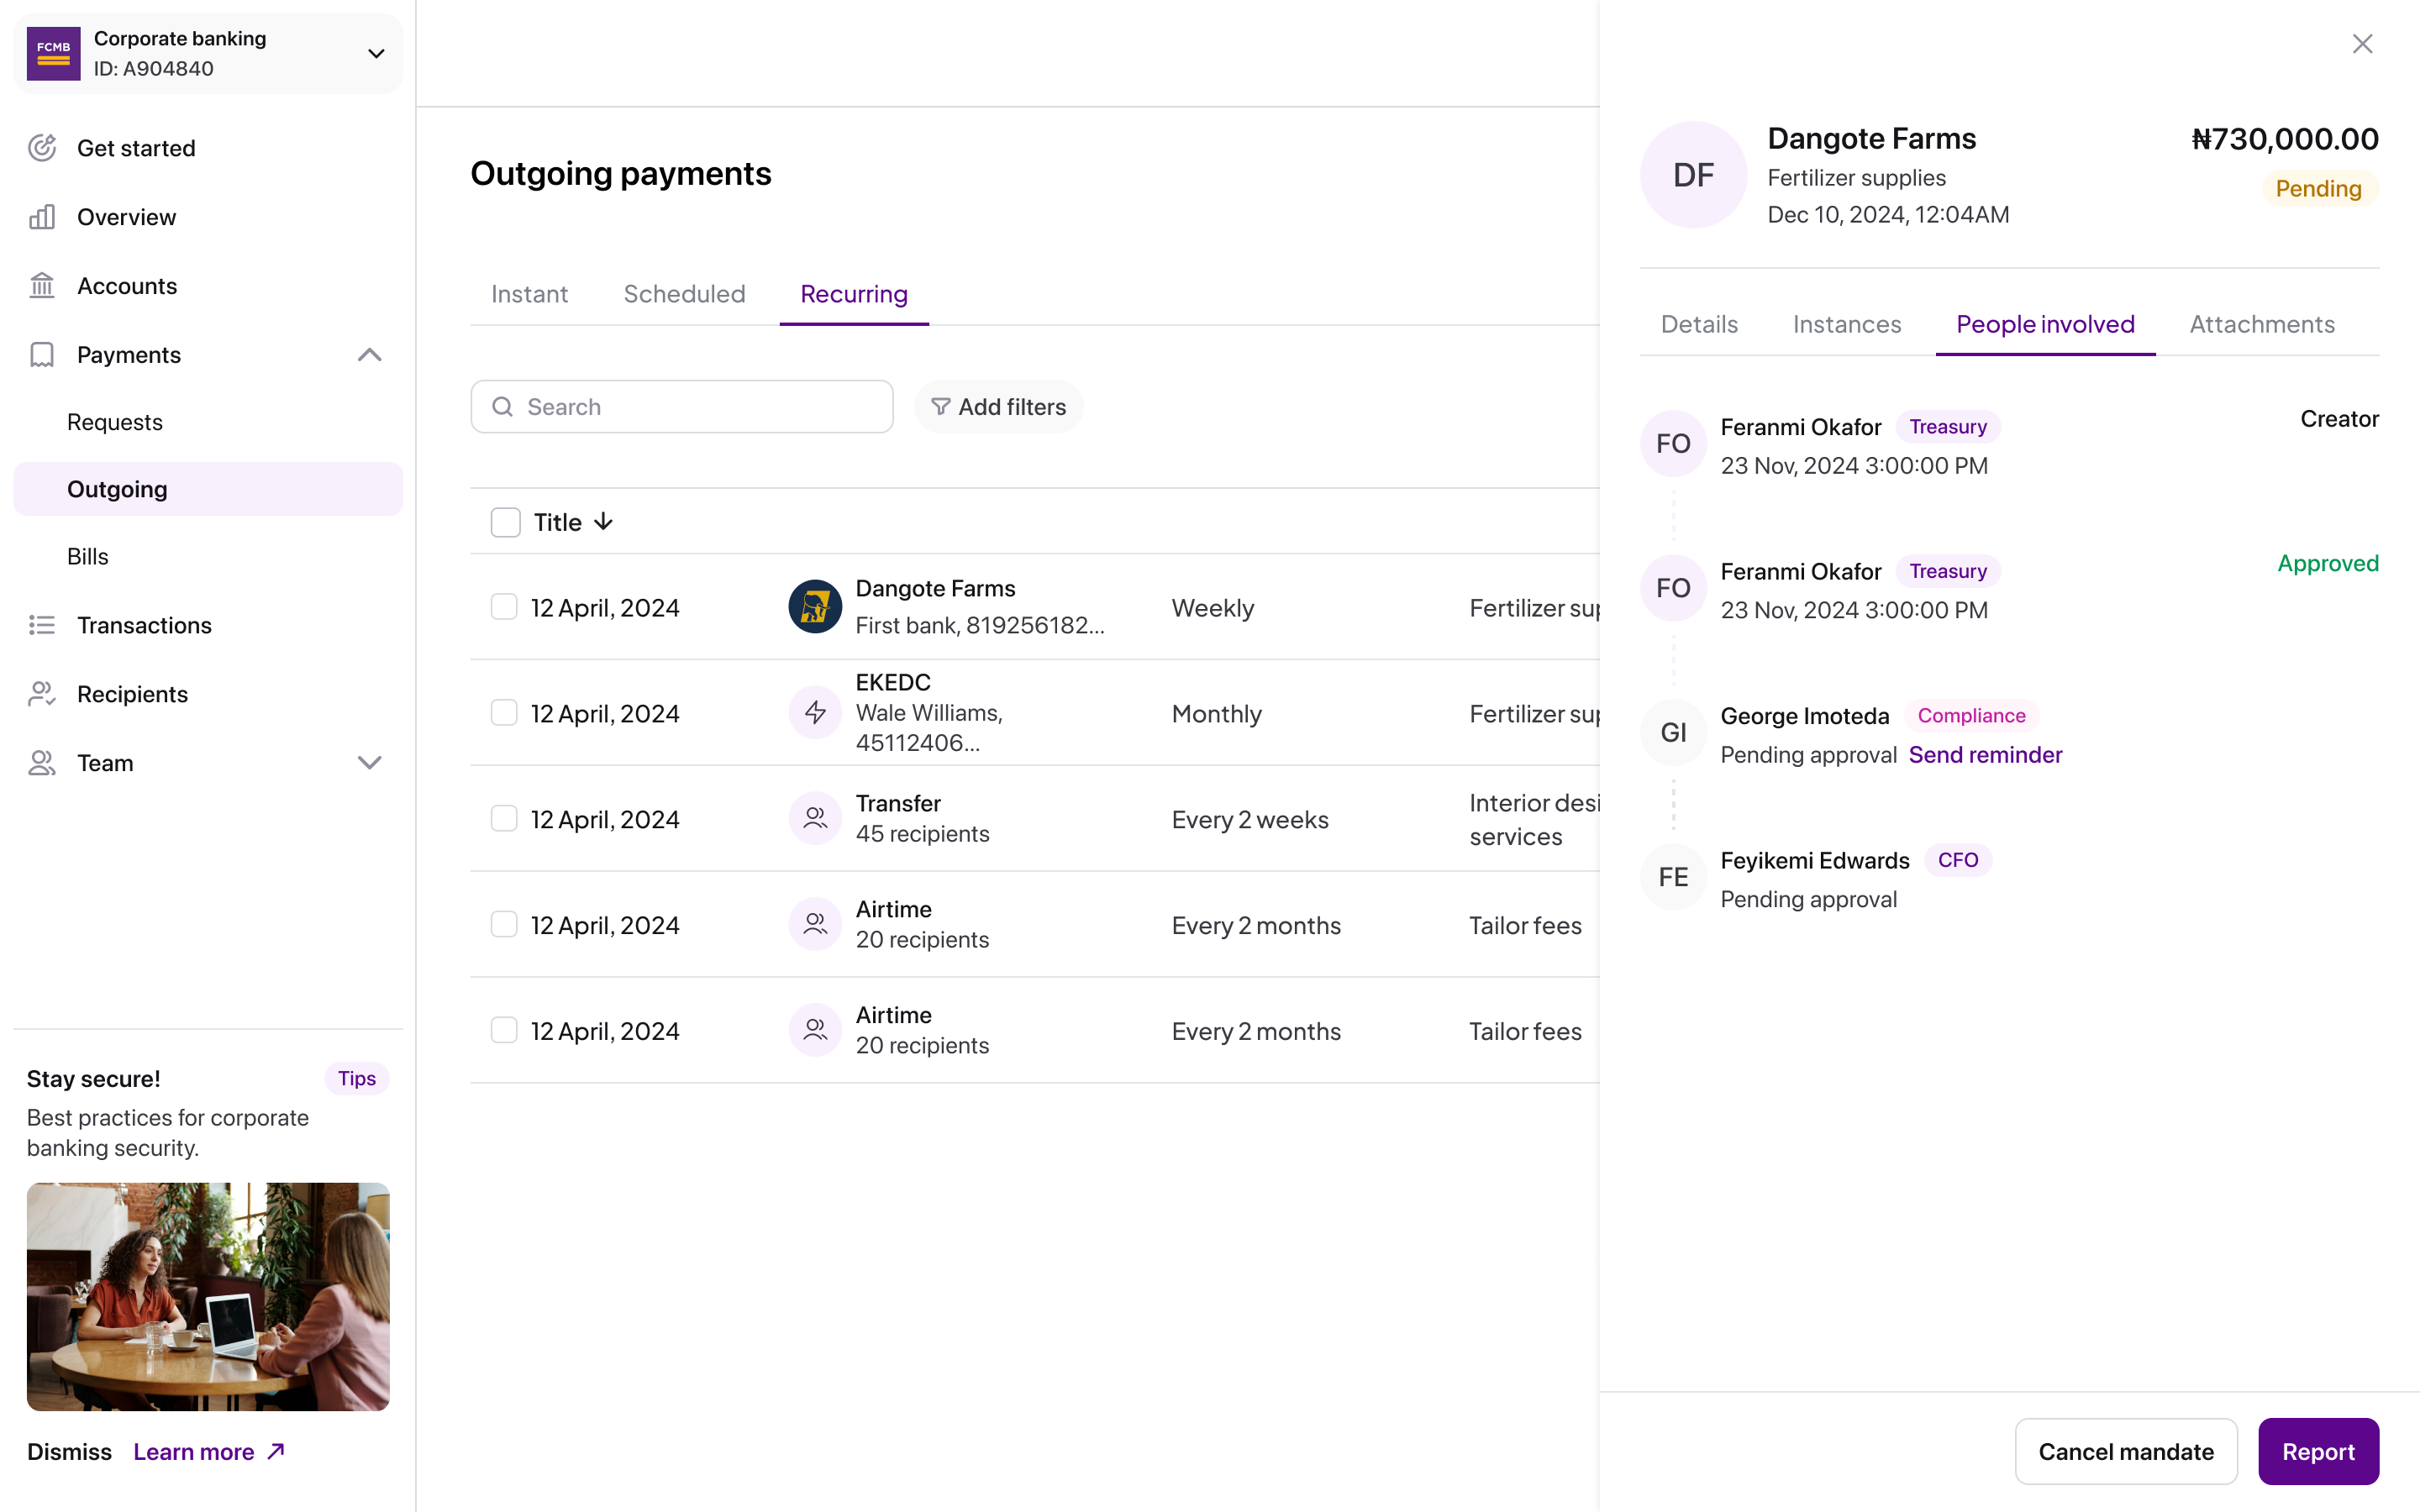Click the FE avatar for Feyikemi Edwards
The width and height of the screenshot is (2420, 1512).
click(x=1673, y=877)
